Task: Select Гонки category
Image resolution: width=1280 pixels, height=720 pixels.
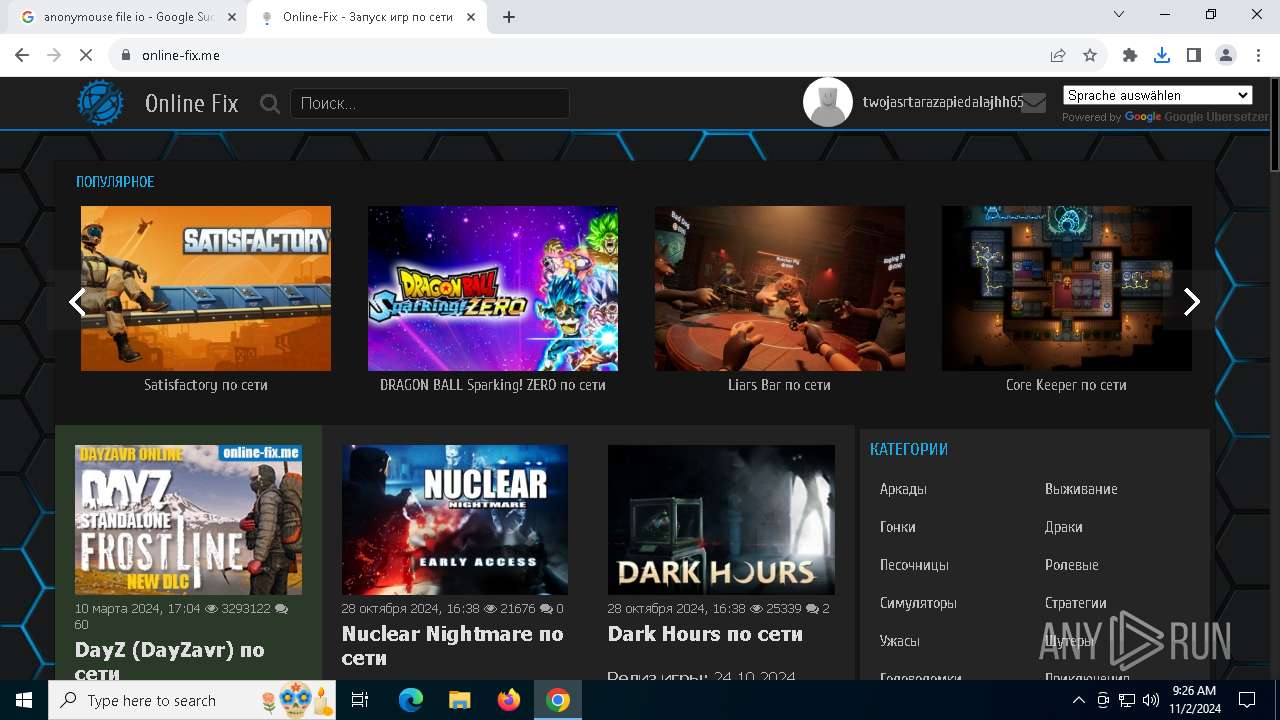Action: [898, 527]
